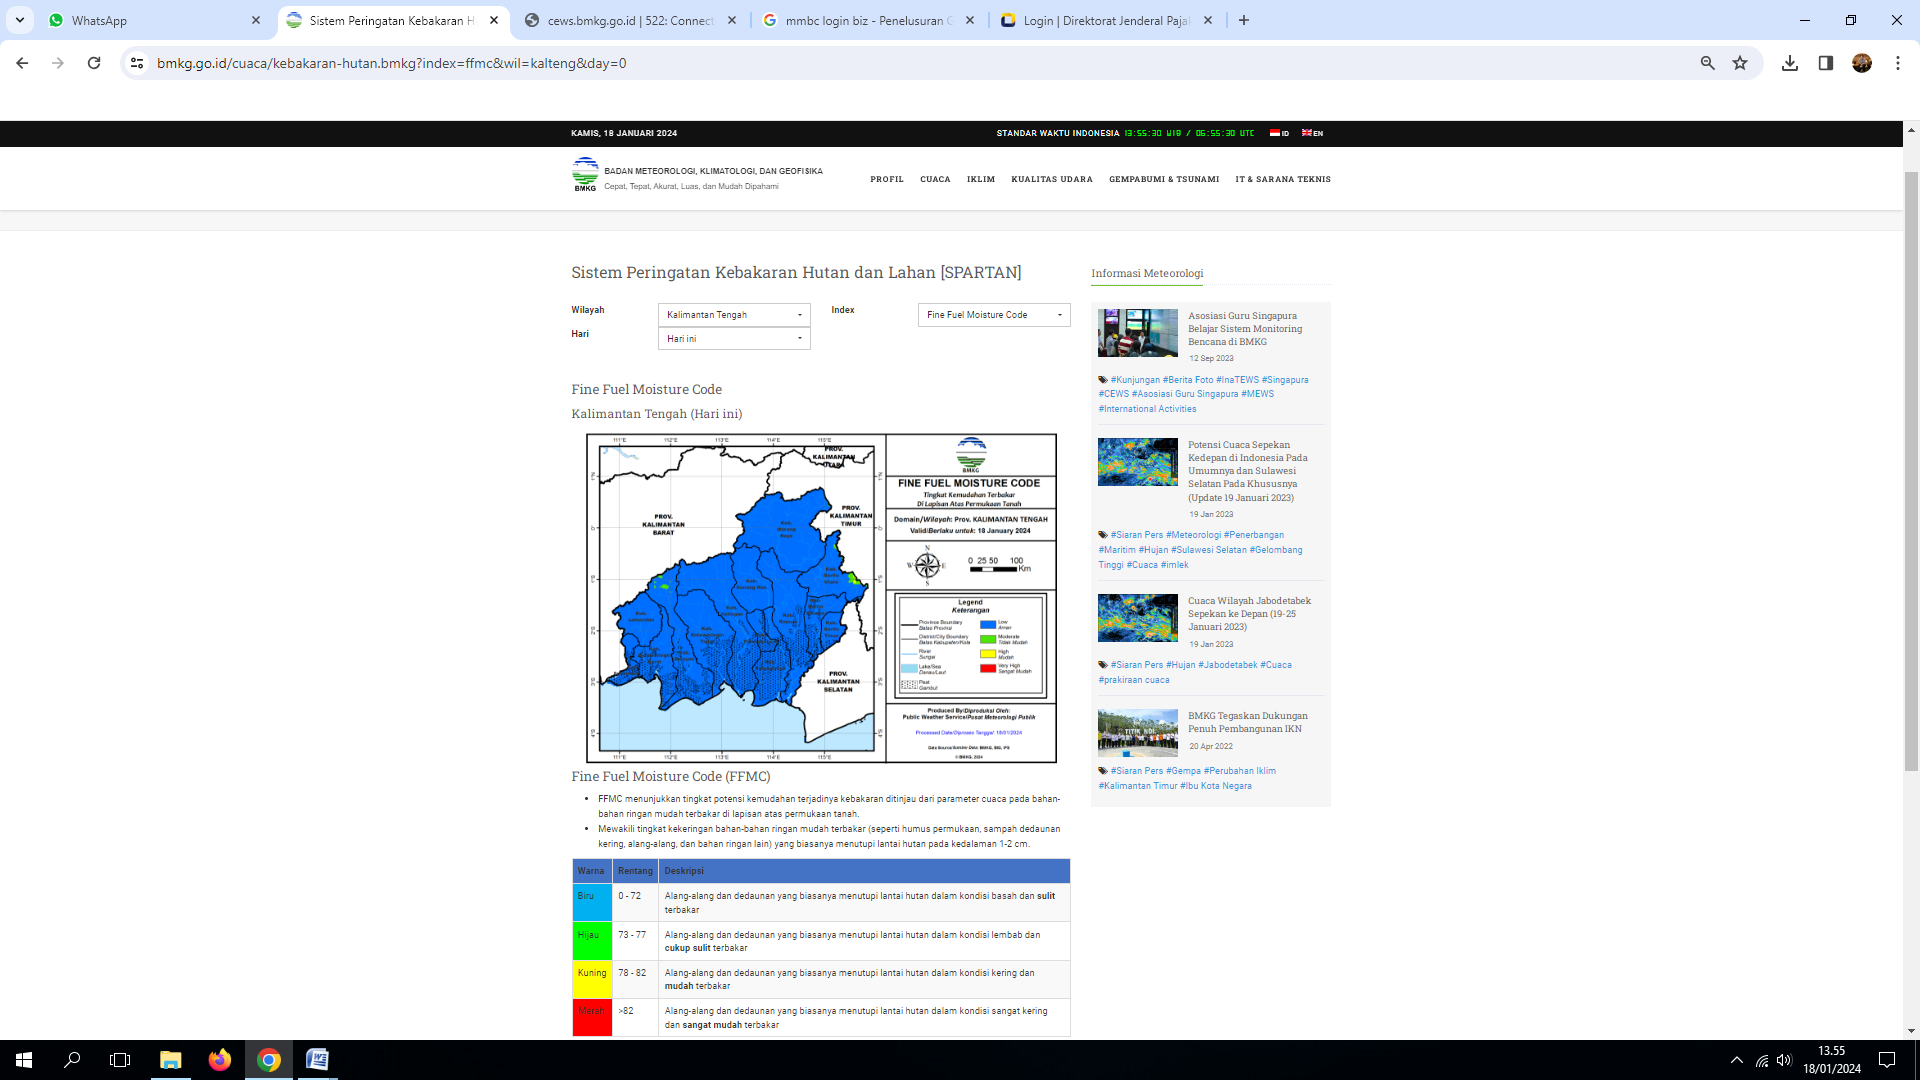This screenshot has width=1920, height=1080.
Task: Open Asosiasi Guru Singapura article thumbnail
Action: pyautogui.click(x=1138, y=333)
